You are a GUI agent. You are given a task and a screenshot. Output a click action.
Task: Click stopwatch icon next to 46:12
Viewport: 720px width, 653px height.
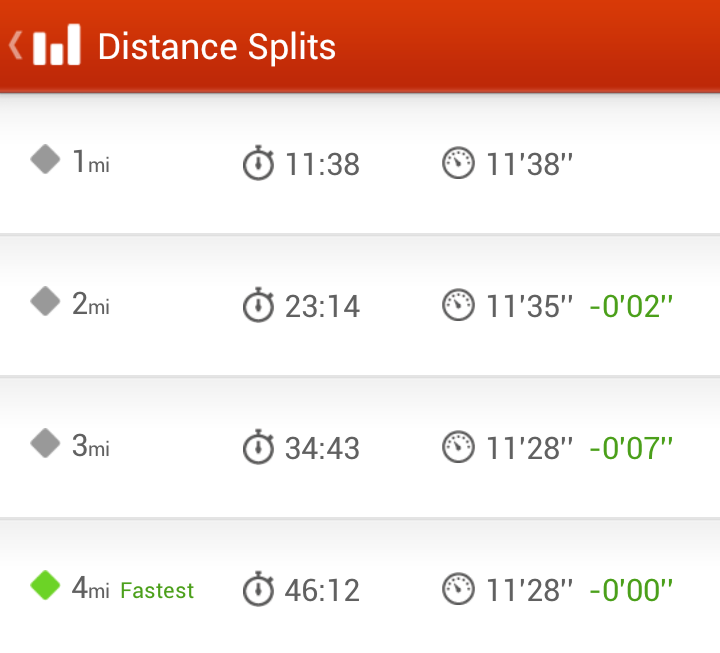259,589
